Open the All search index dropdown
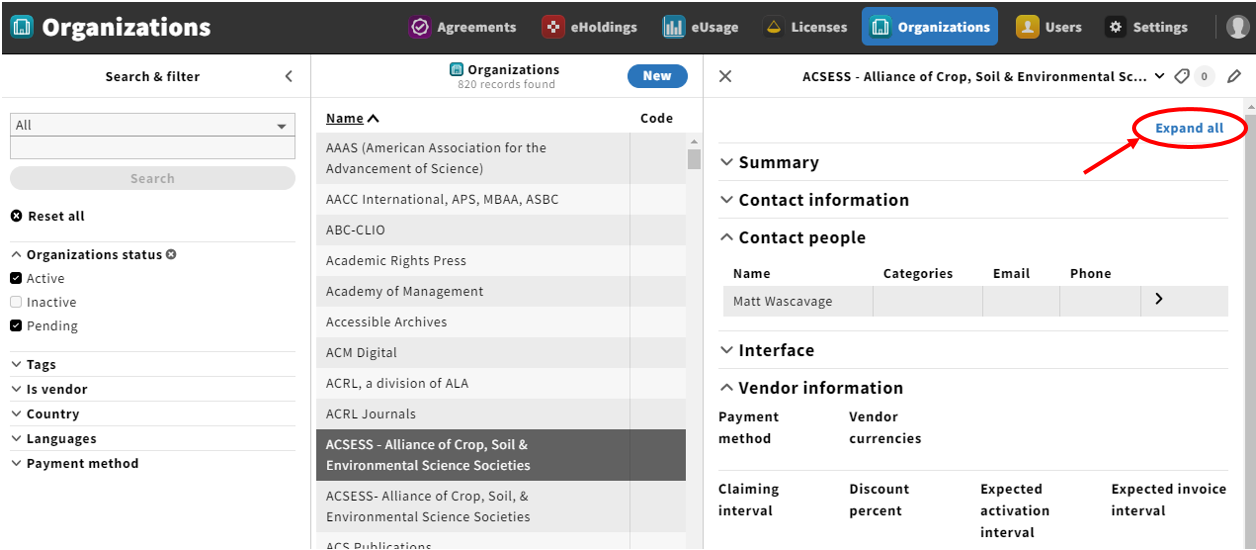 pyautogui.click(x=152, y=125)
